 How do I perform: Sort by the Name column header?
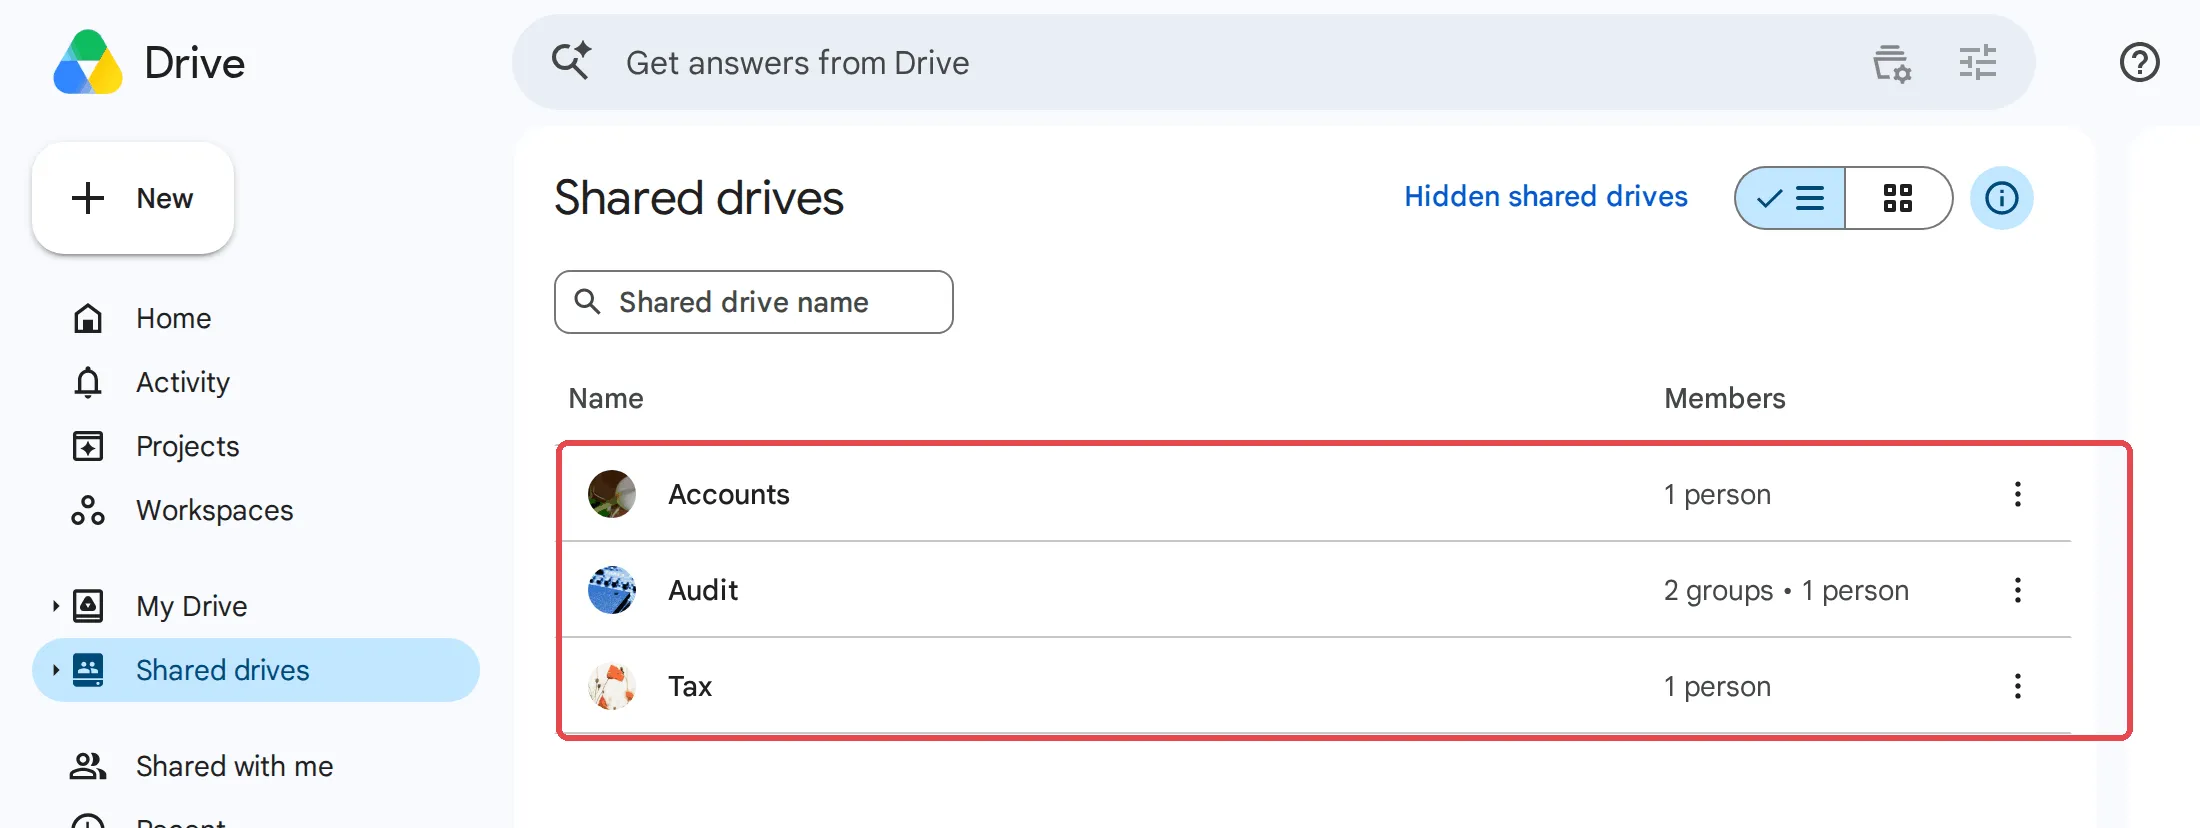click(x=606, y=398)
